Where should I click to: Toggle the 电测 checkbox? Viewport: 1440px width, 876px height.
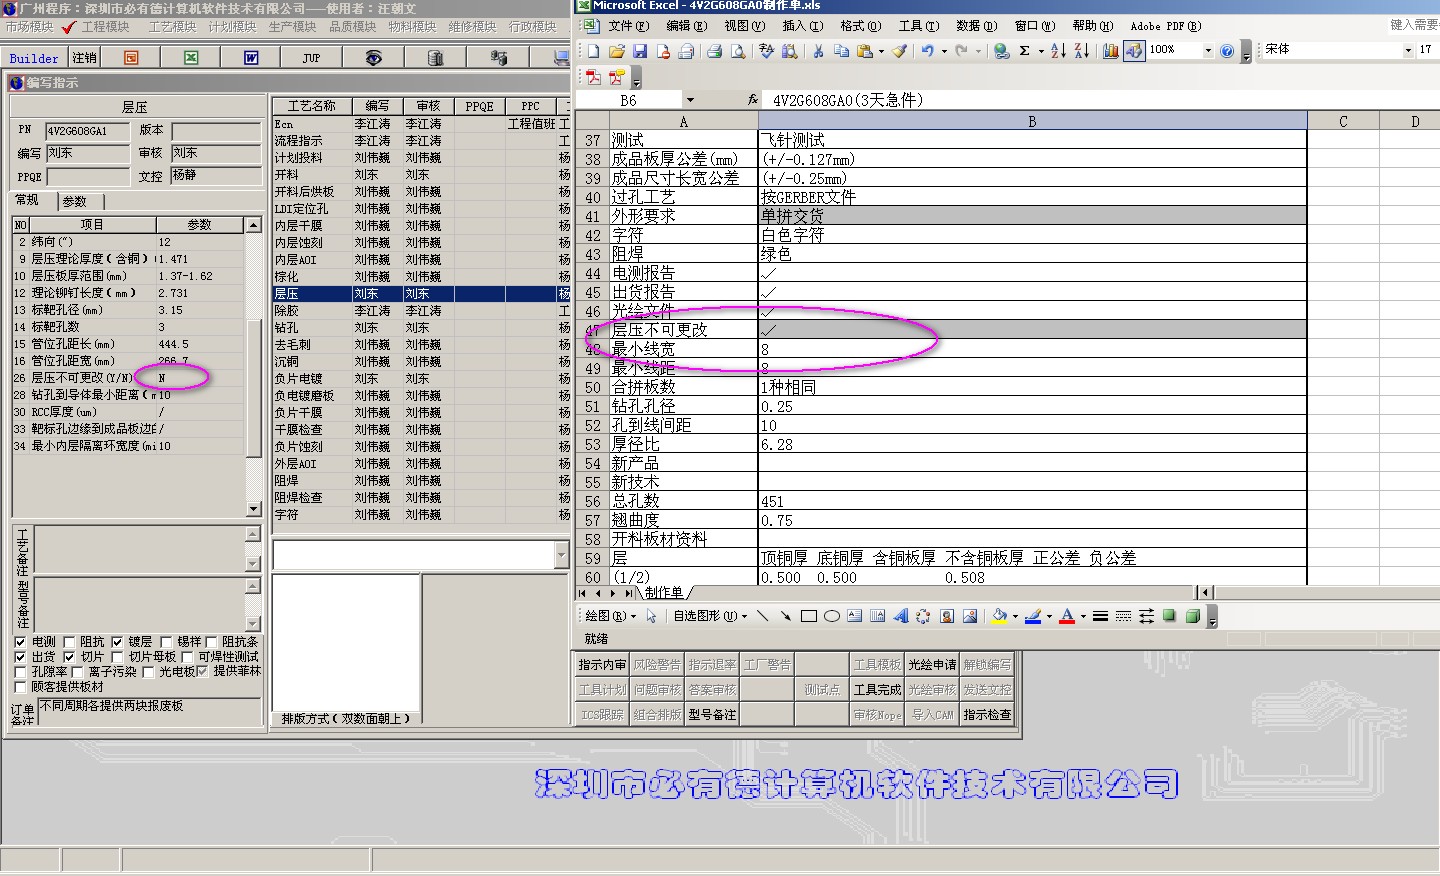point(21,642)
